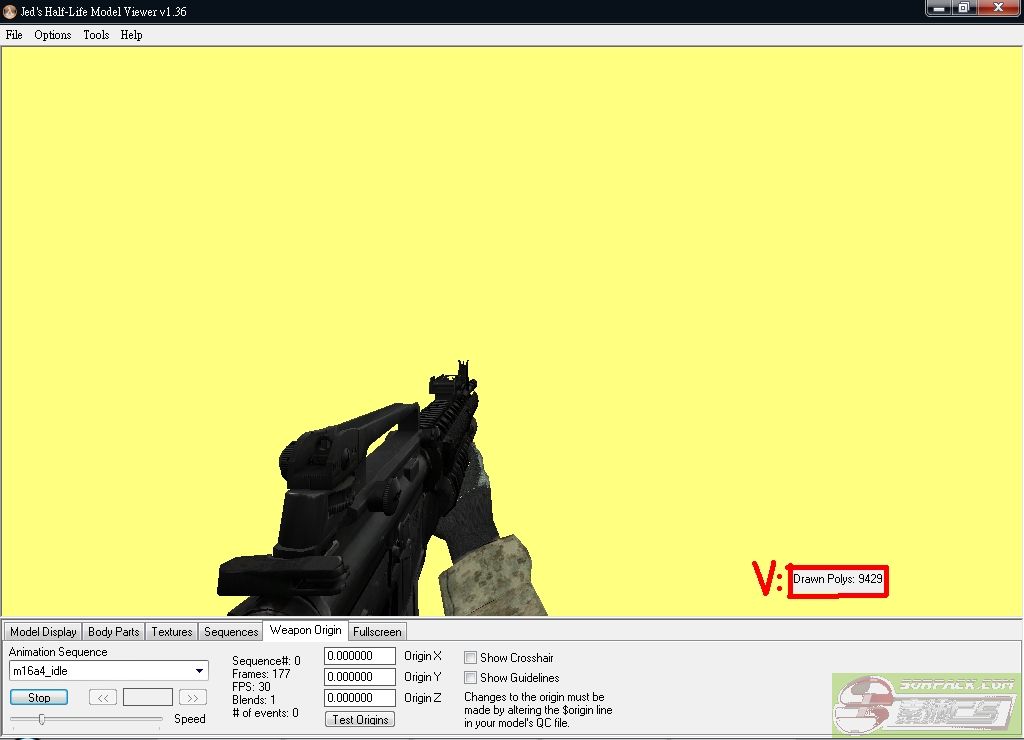Screen dimensions: 1024x740
Task: Step to previous frame with << button
Action: (103, 698)
